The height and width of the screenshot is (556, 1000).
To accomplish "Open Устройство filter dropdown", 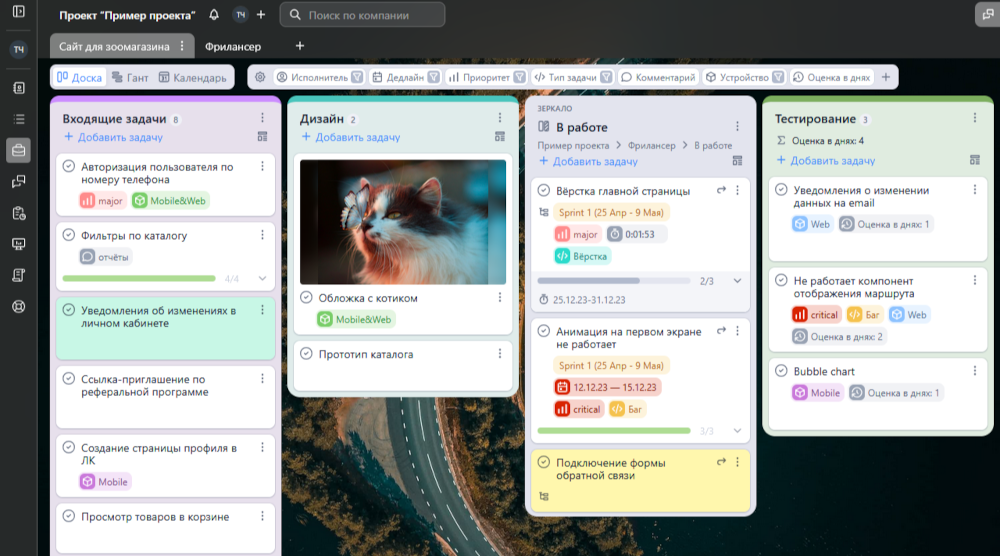I will point(744,77).
